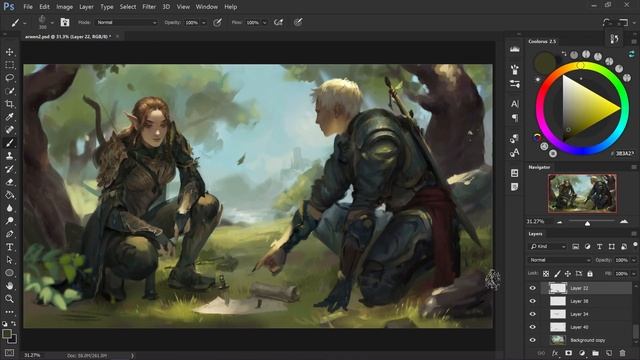The width and height of the screenshot is (640, 360).
Task: Select the Clone Stamp tool
Action: click(x=9, y=156)
